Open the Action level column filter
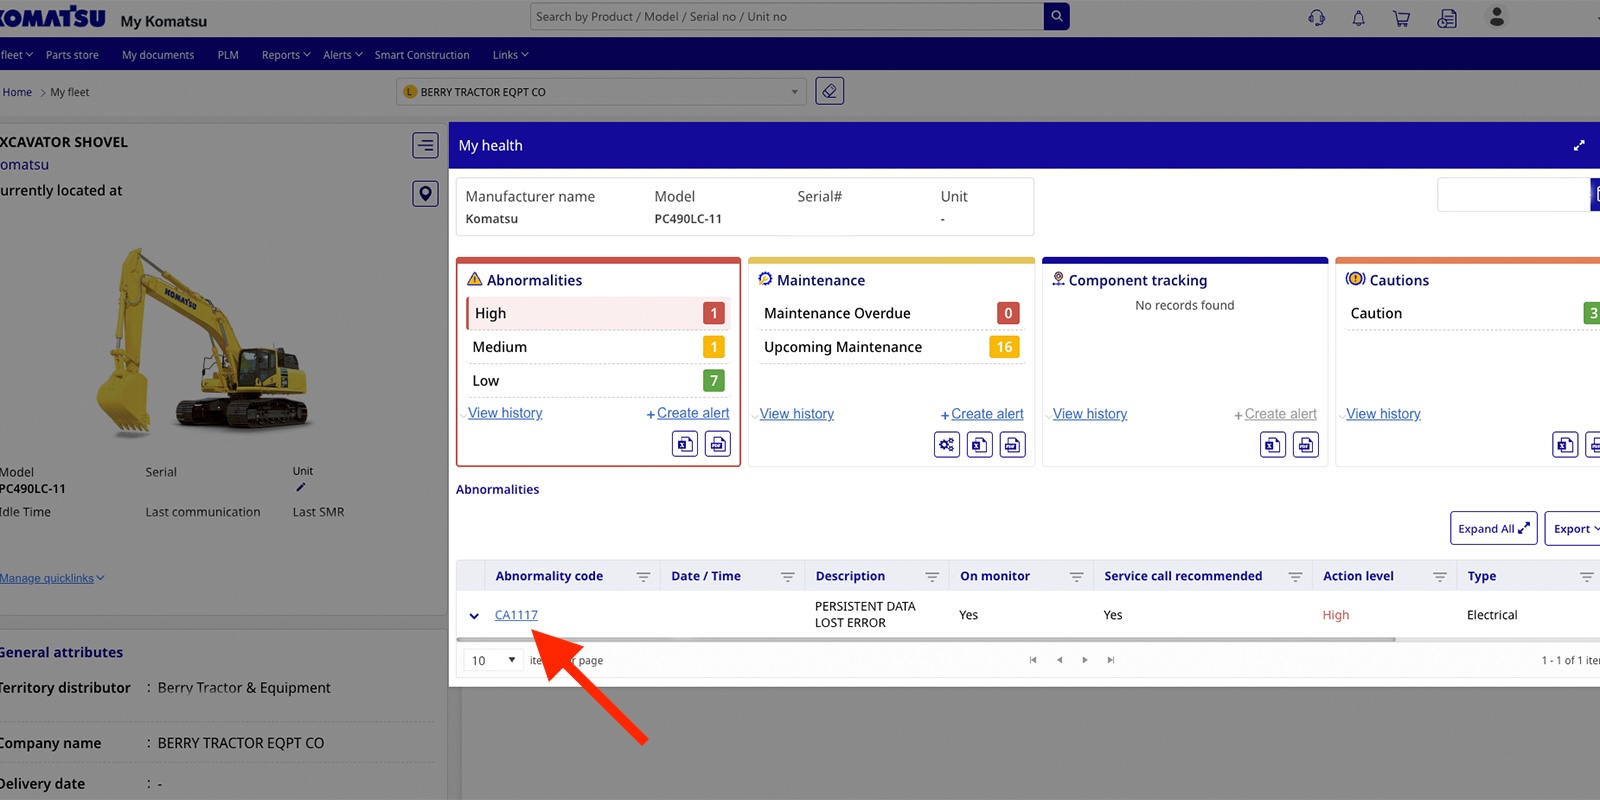 pyautogui.click(x=1439, y=577)
